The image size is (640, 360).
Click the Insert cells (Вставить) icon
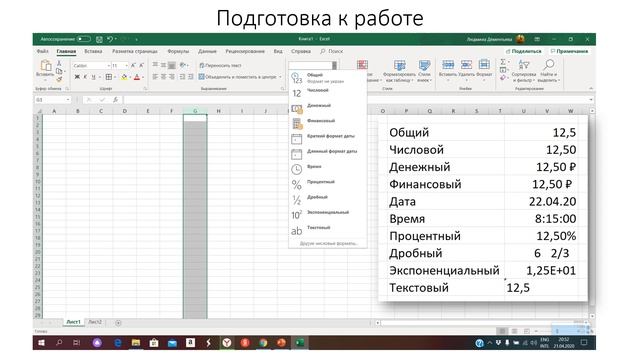pyautogui.click(x=448, y=64)
